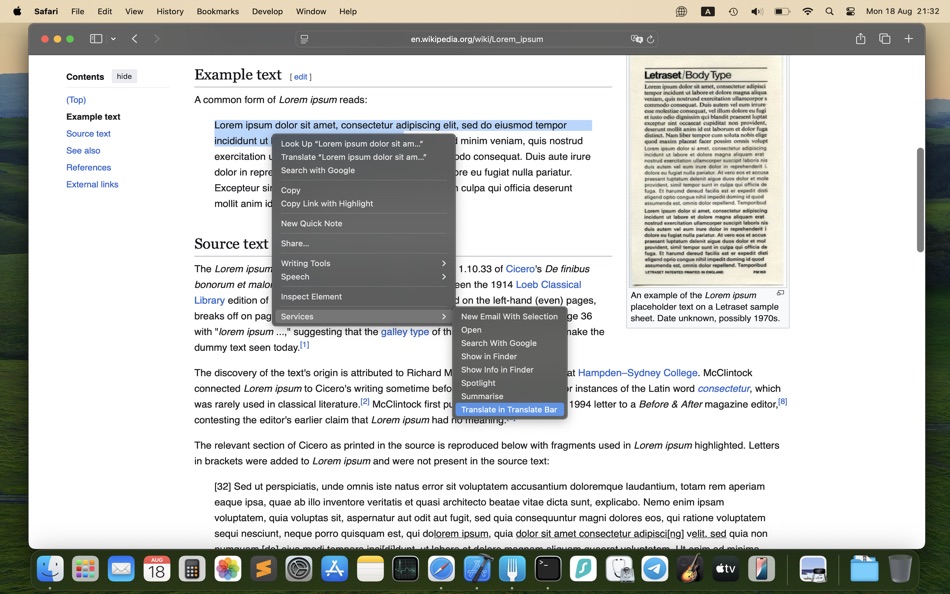Expand the Speech submenu
This screenshot has width=950, height=594.
363,277
